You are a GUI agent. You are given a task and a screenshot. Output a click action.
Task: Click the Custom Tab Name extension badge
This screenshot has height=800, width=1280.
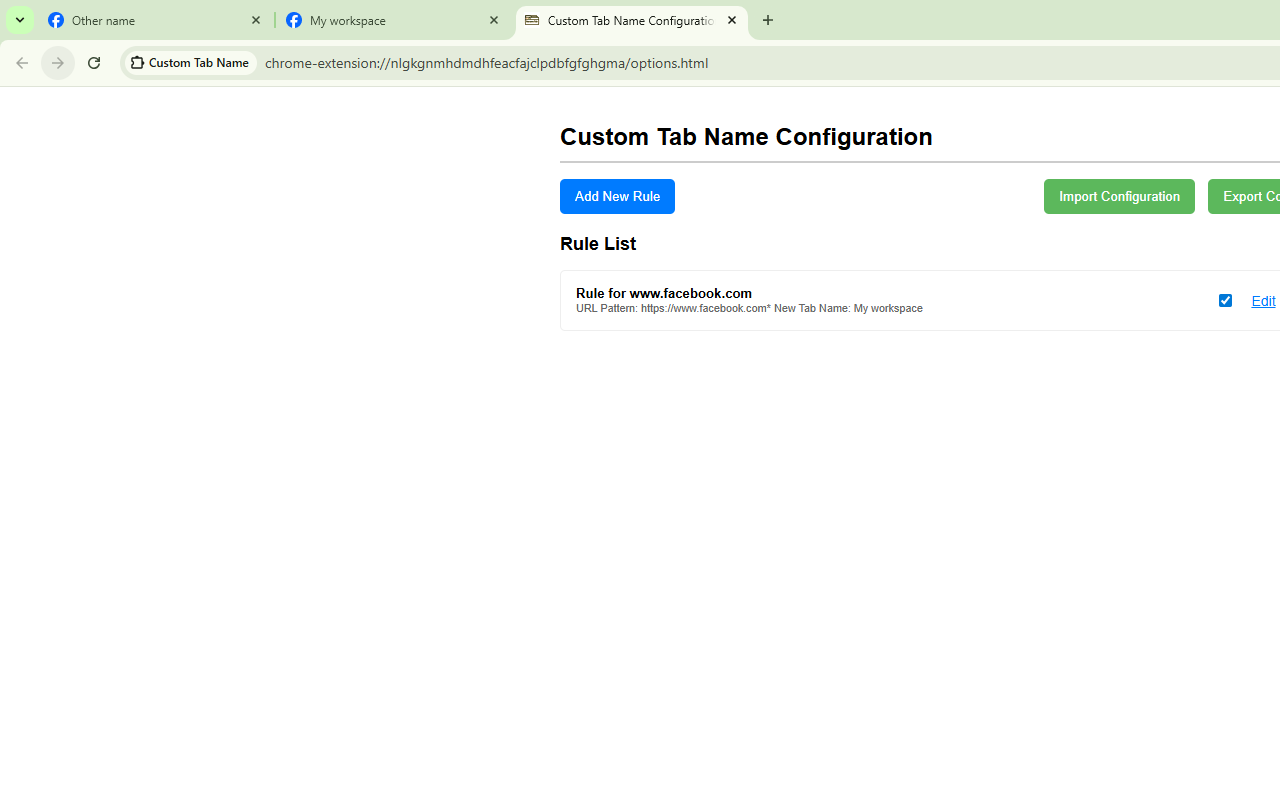(x=190, y=62)
